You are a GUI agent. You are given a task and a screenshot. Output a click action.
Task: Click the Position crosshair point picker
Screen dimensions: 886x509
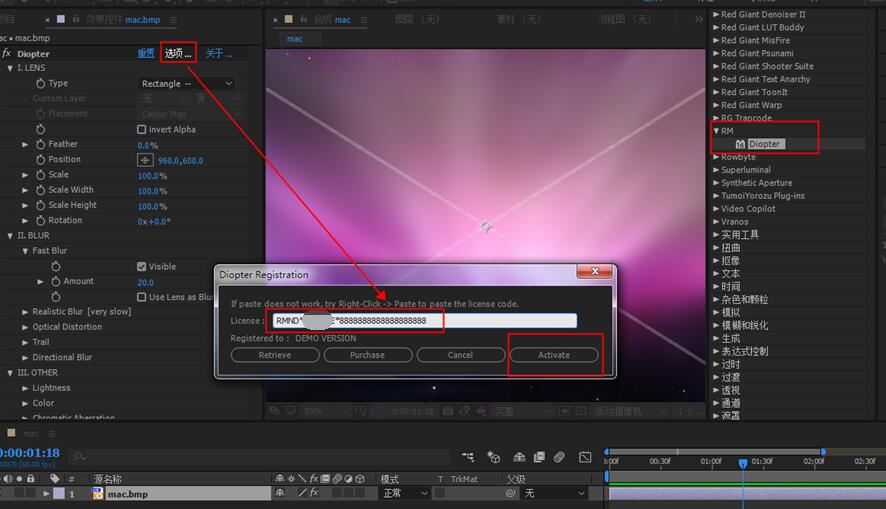tap(145, 160)
